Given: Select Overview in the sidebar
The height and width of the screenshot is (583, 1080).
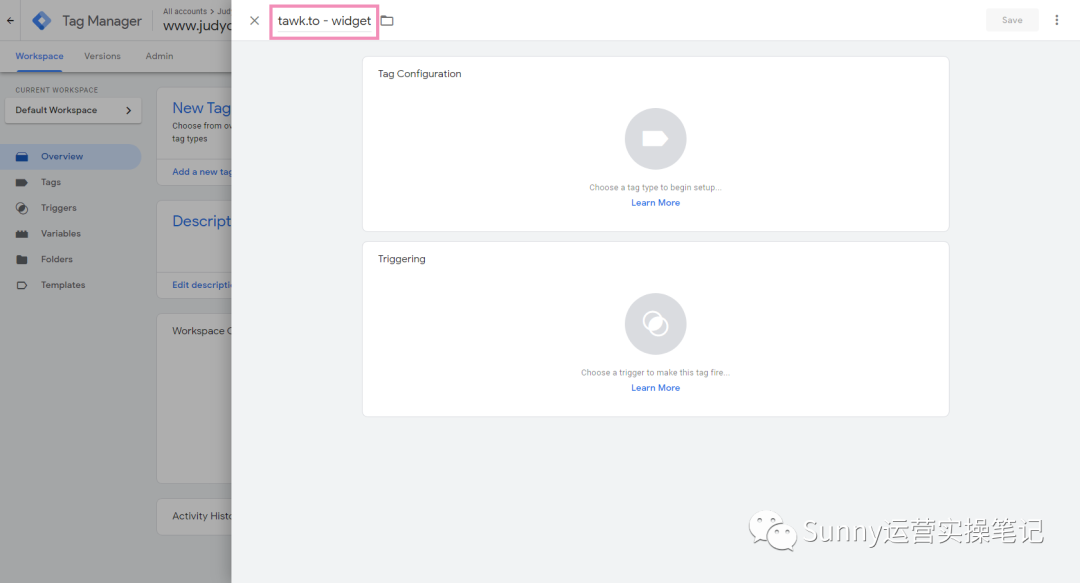Looking at the screenshot, I should pyautogui.click(x=70, y=156).
